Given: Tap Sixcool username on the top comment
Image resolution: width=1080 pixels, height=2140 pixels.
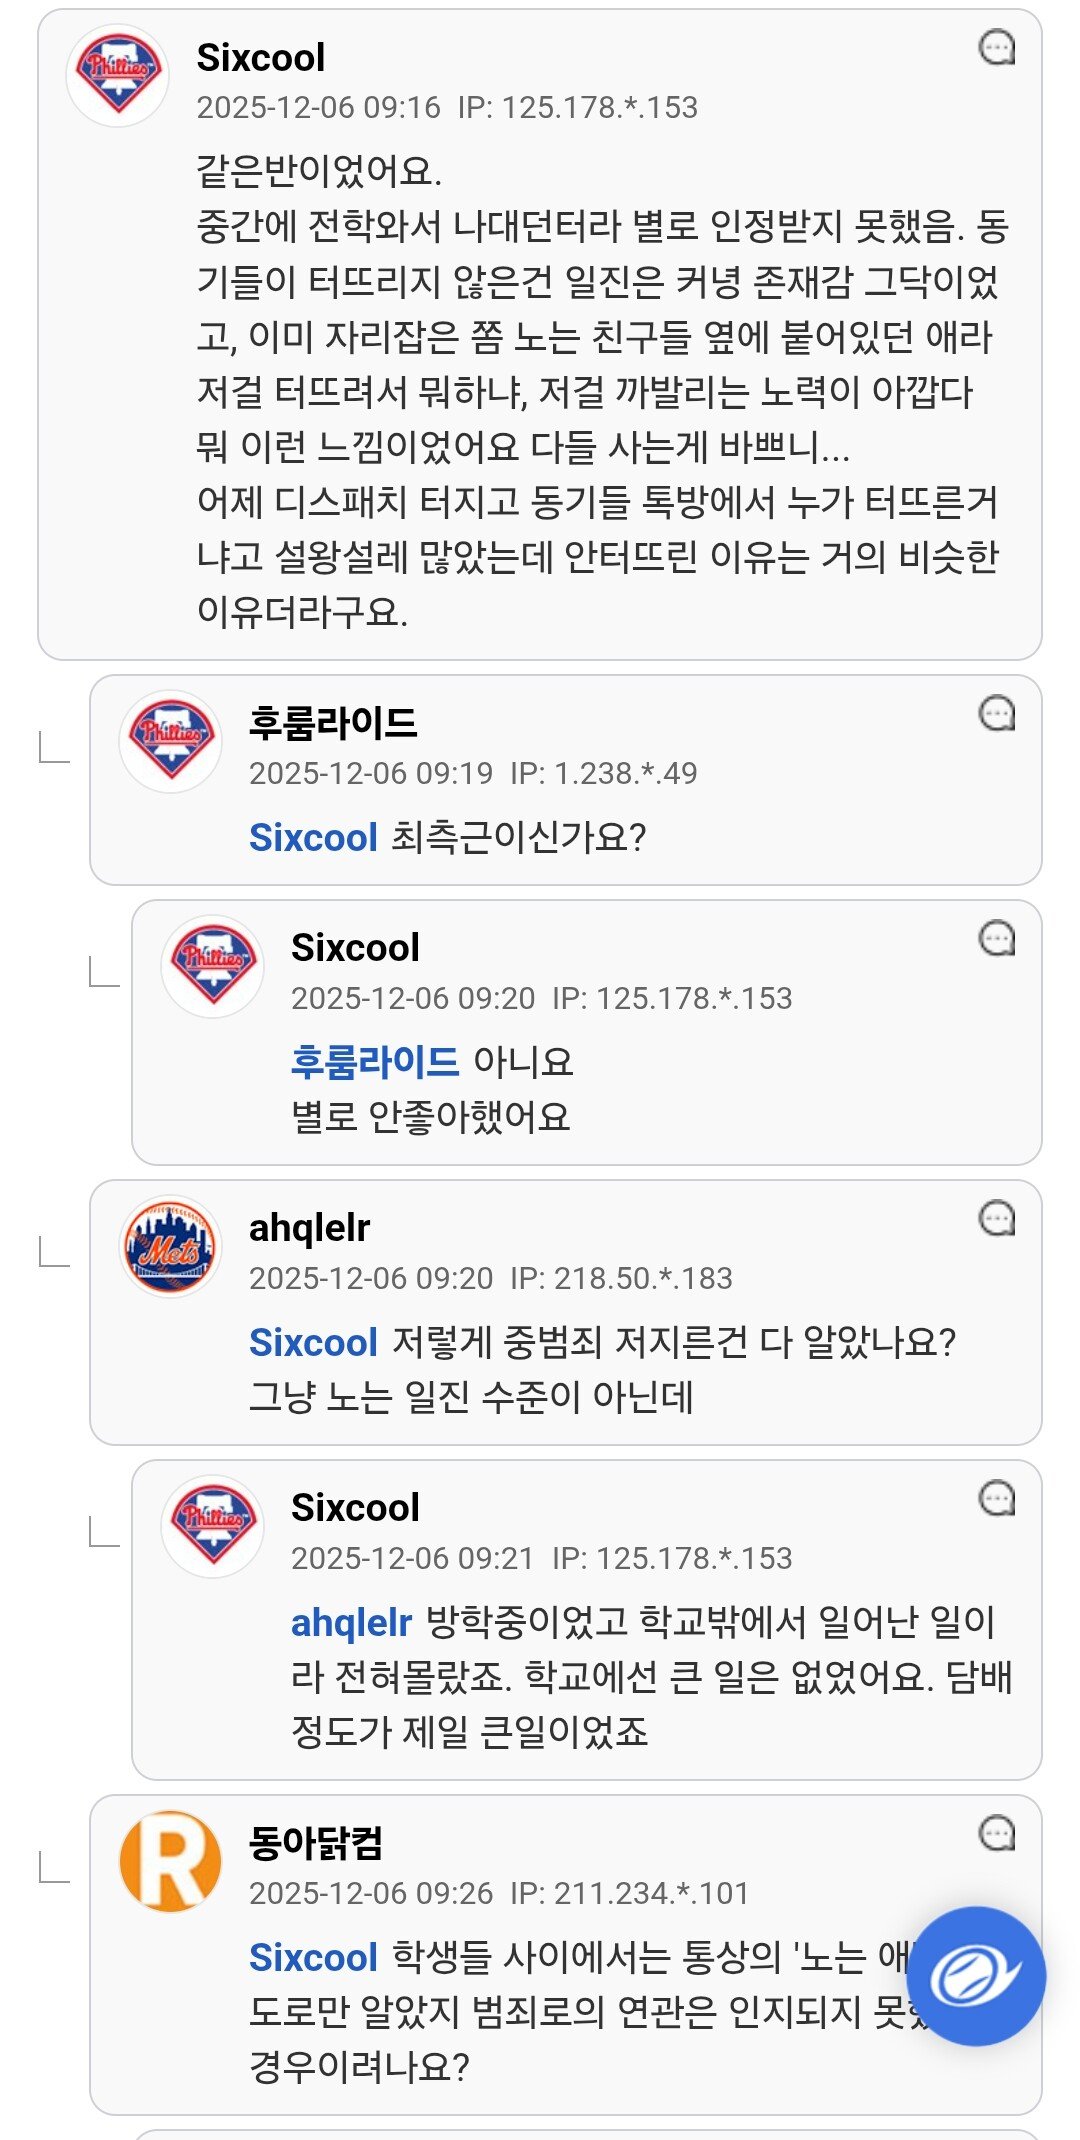Looking at the screenshot, I should point(260,57).
